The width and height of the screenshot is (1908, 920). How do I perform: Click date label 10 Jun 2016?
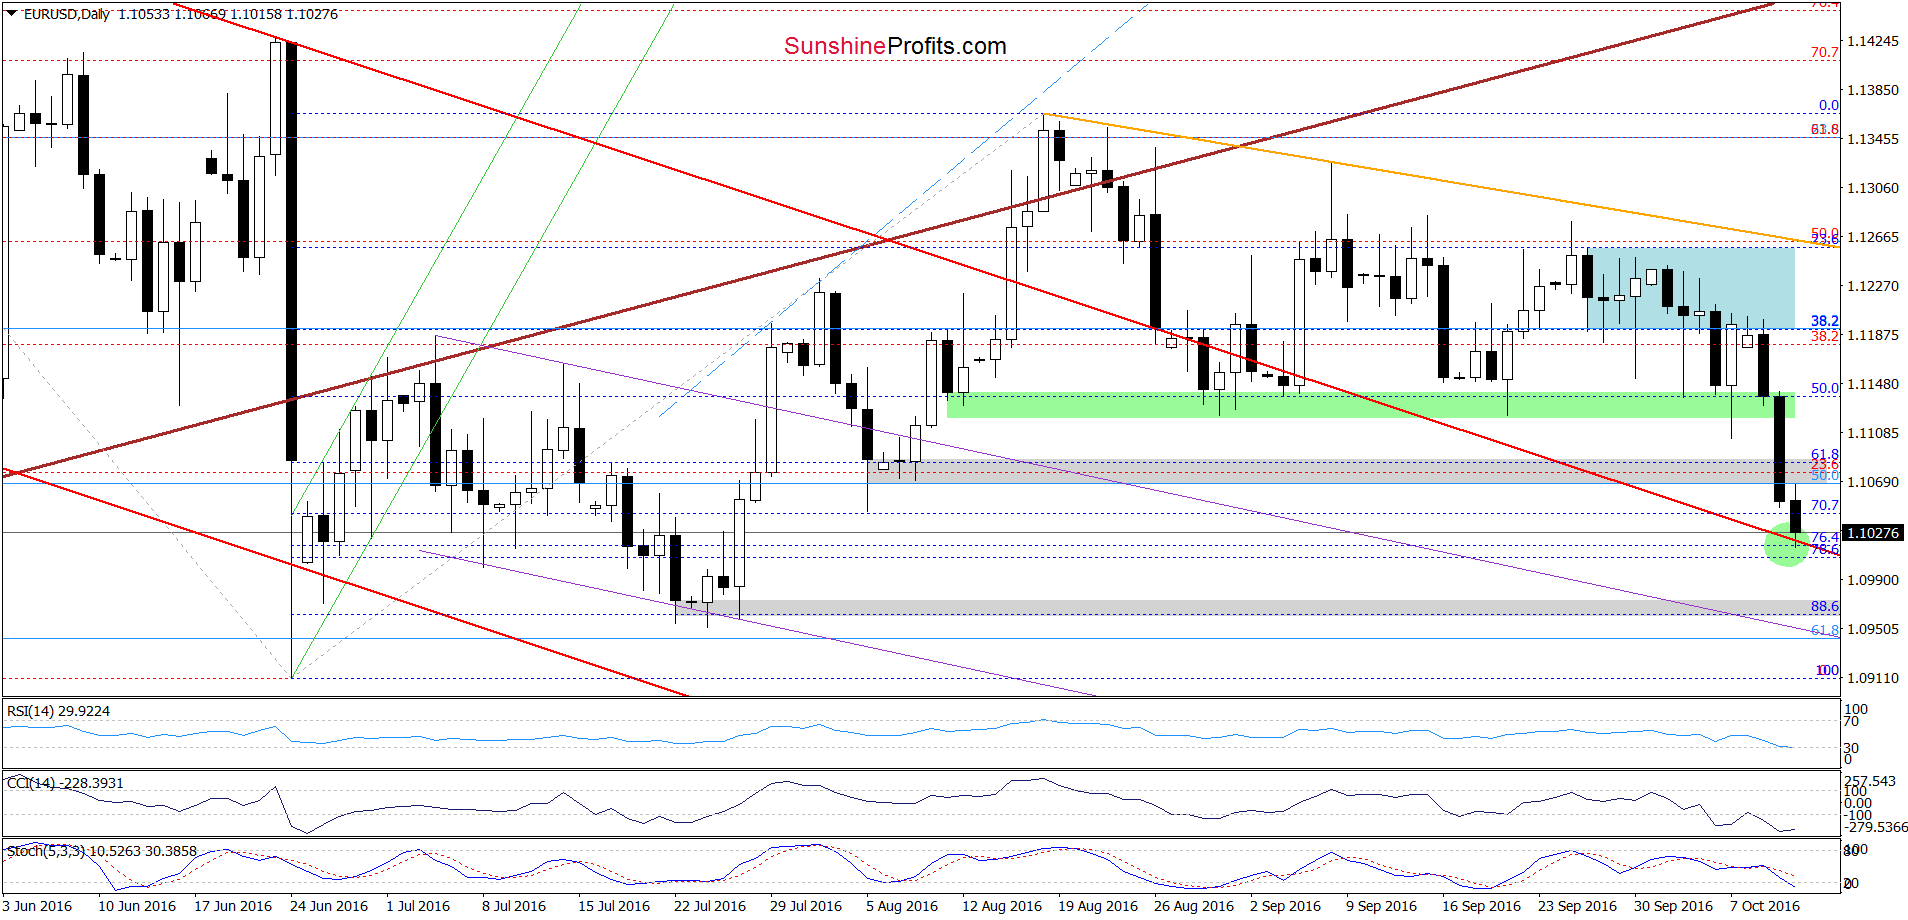[x=137, y=906]
